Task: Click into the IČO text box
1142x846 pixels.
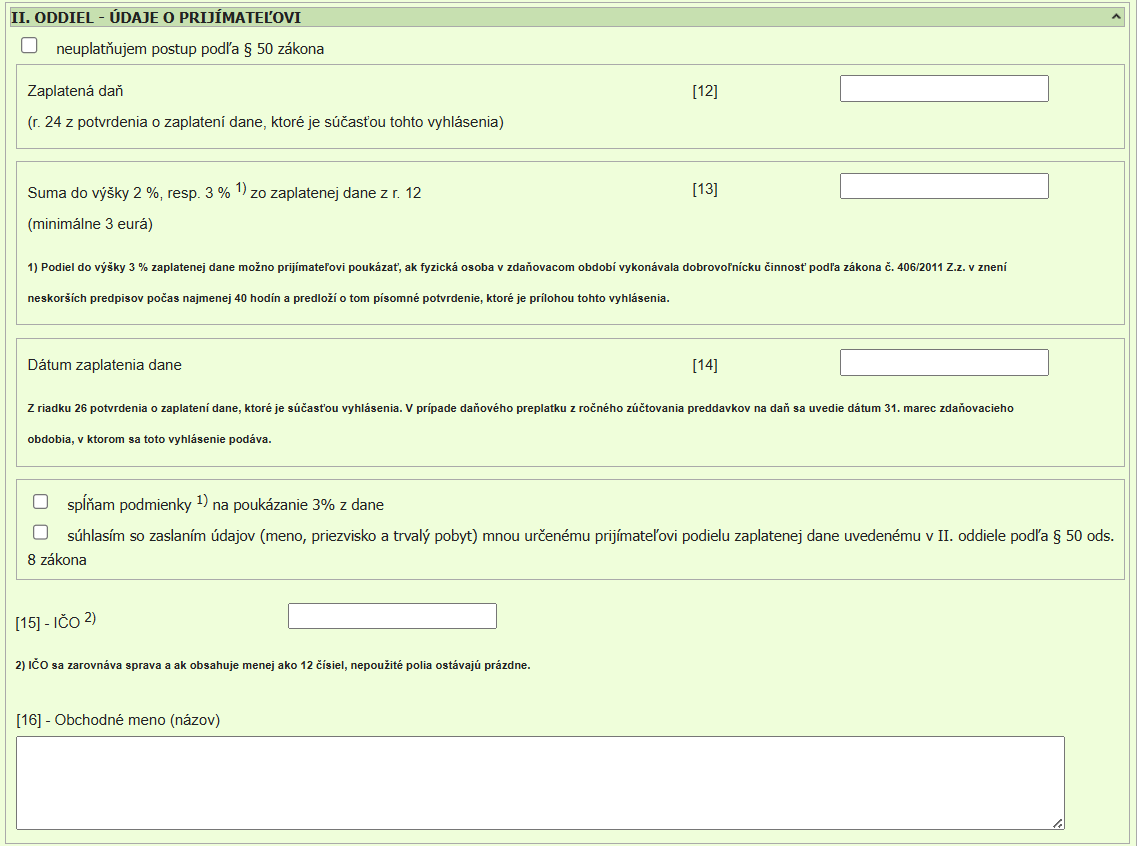Action: (392, 617)
